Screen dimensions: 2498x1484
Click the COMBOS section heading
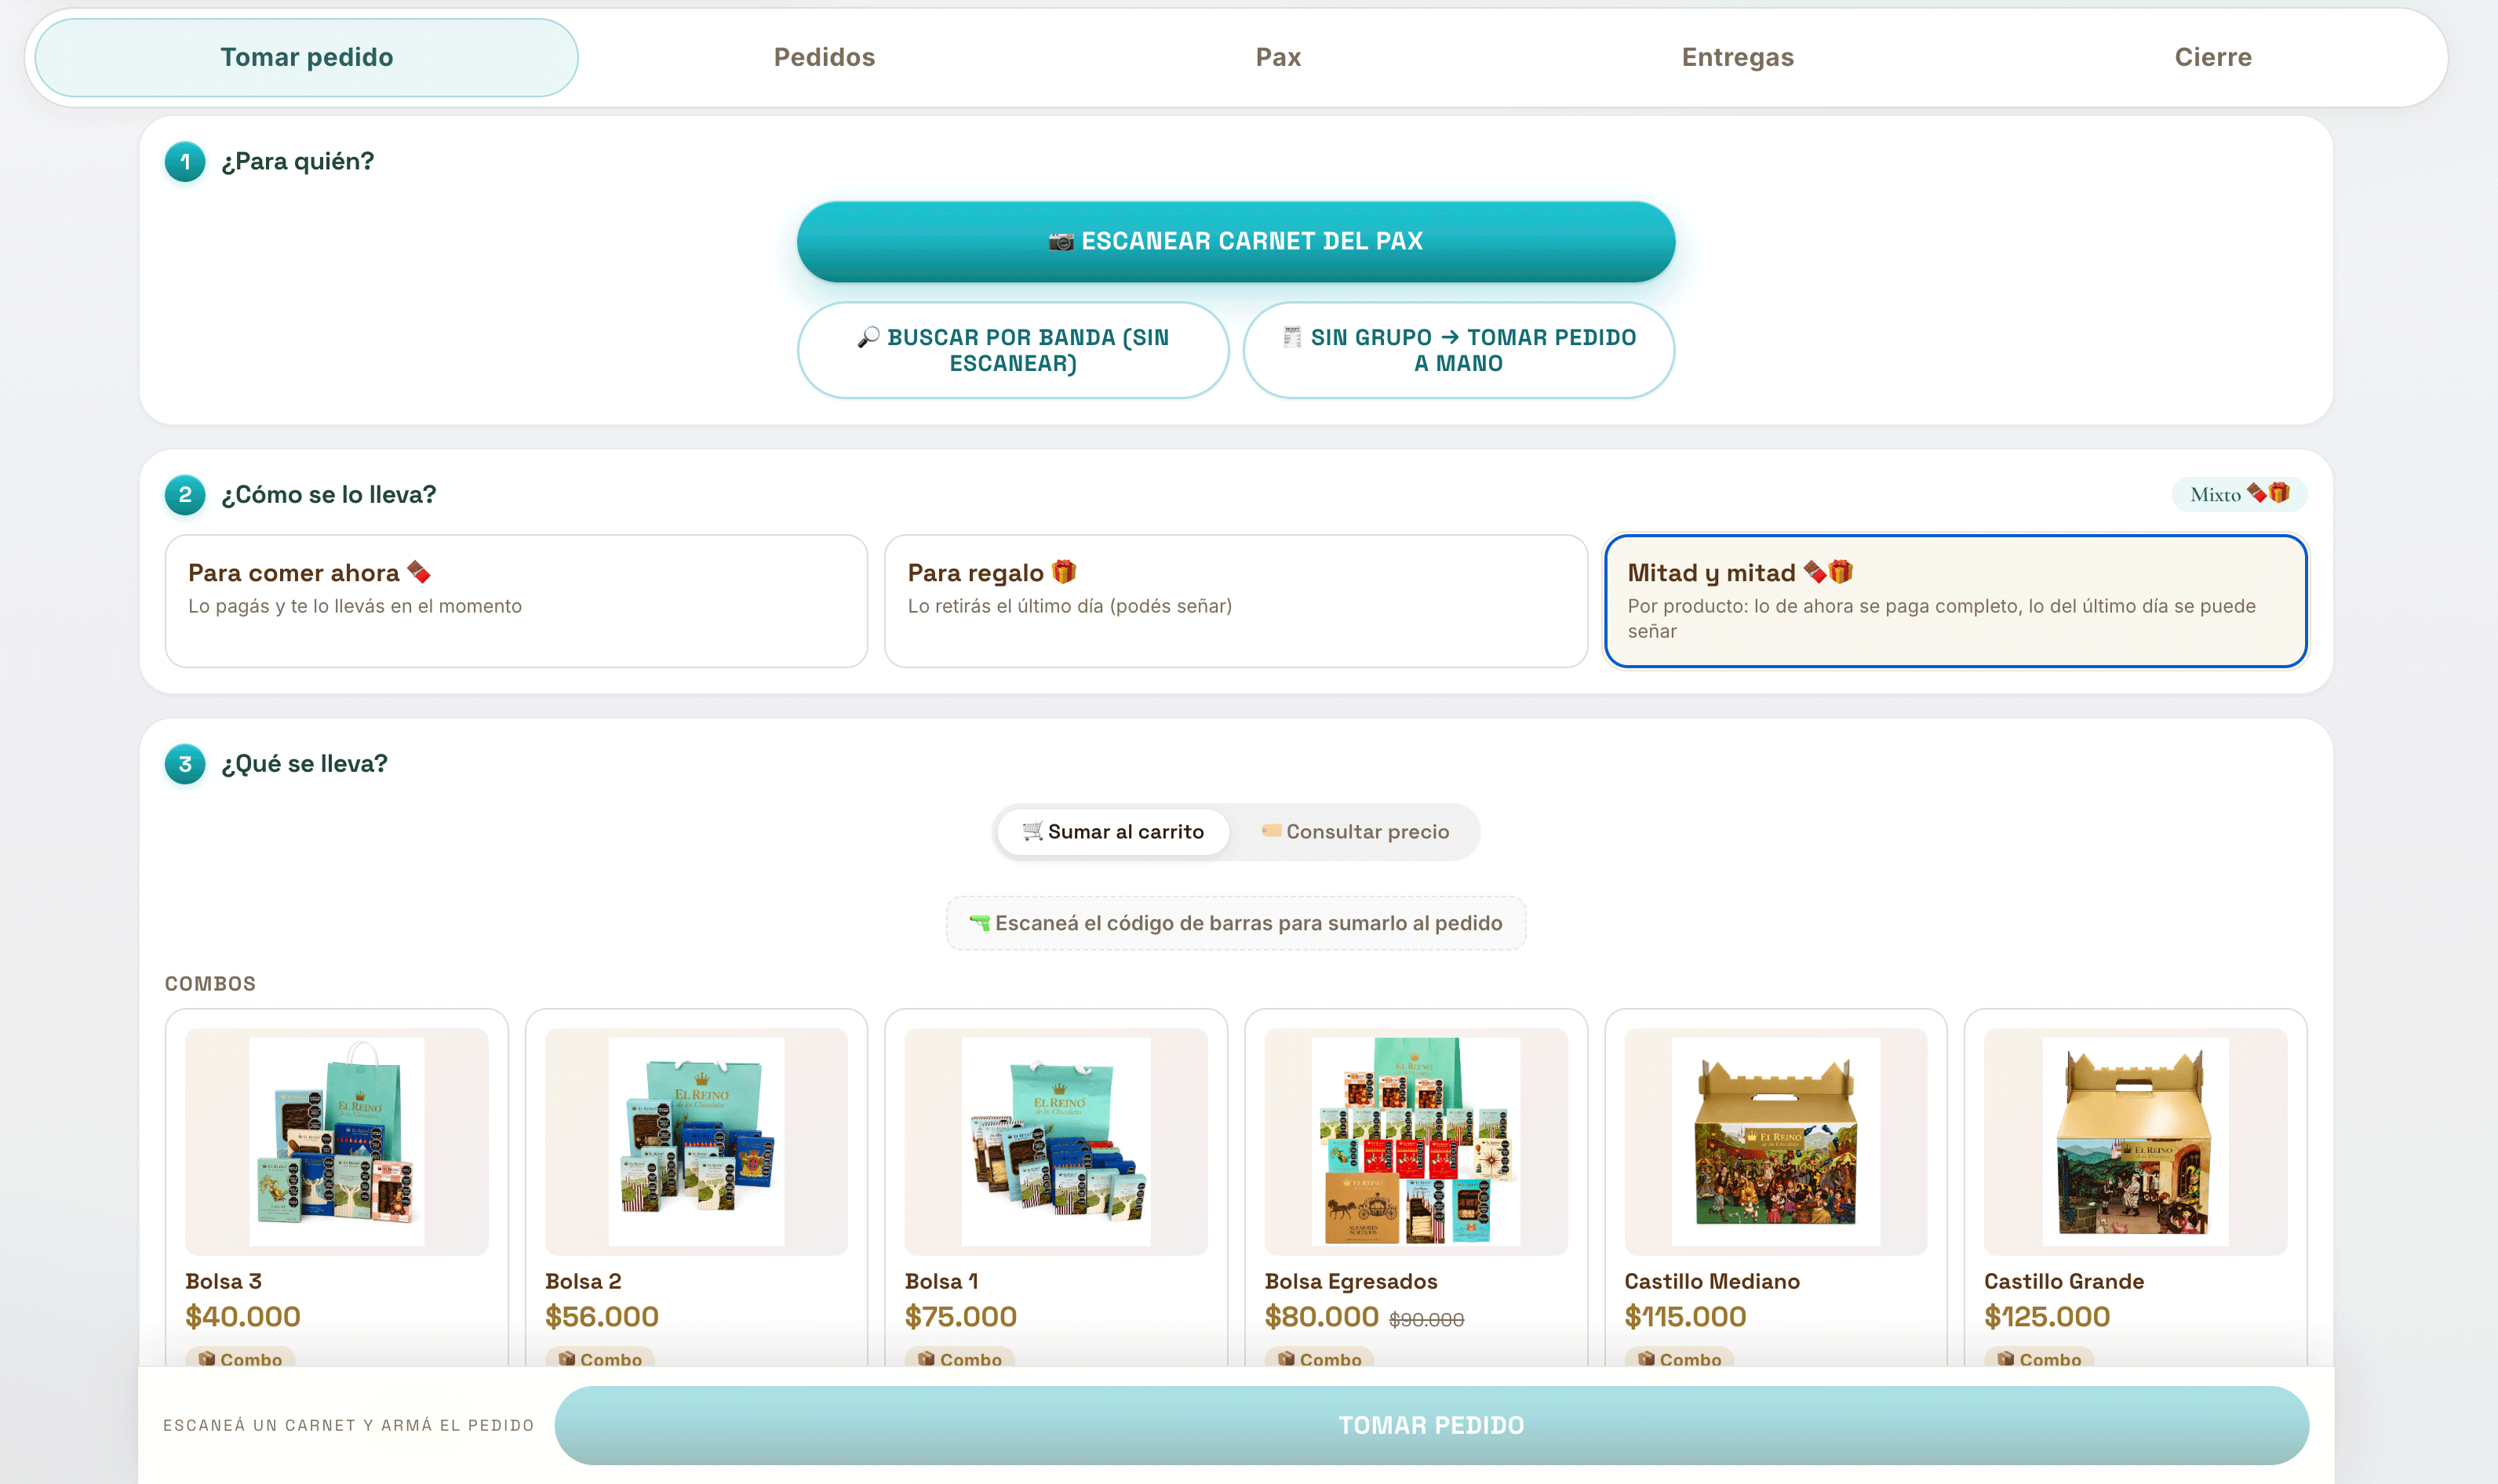210,984
